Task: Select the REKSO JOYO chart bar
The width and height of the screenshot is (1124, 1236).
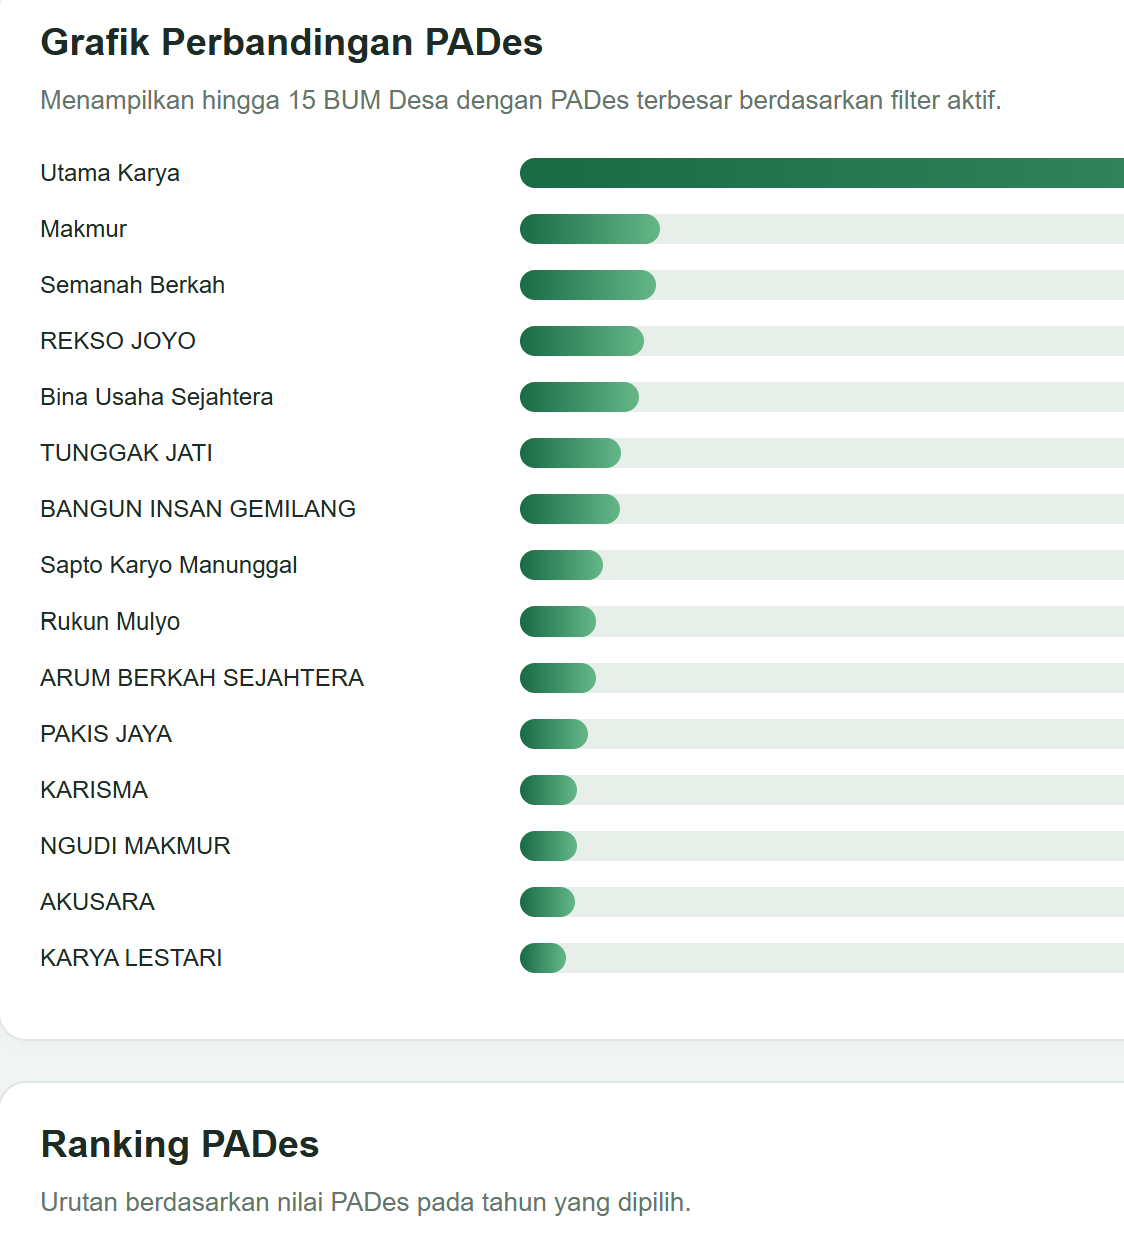Action: point(582,341)
